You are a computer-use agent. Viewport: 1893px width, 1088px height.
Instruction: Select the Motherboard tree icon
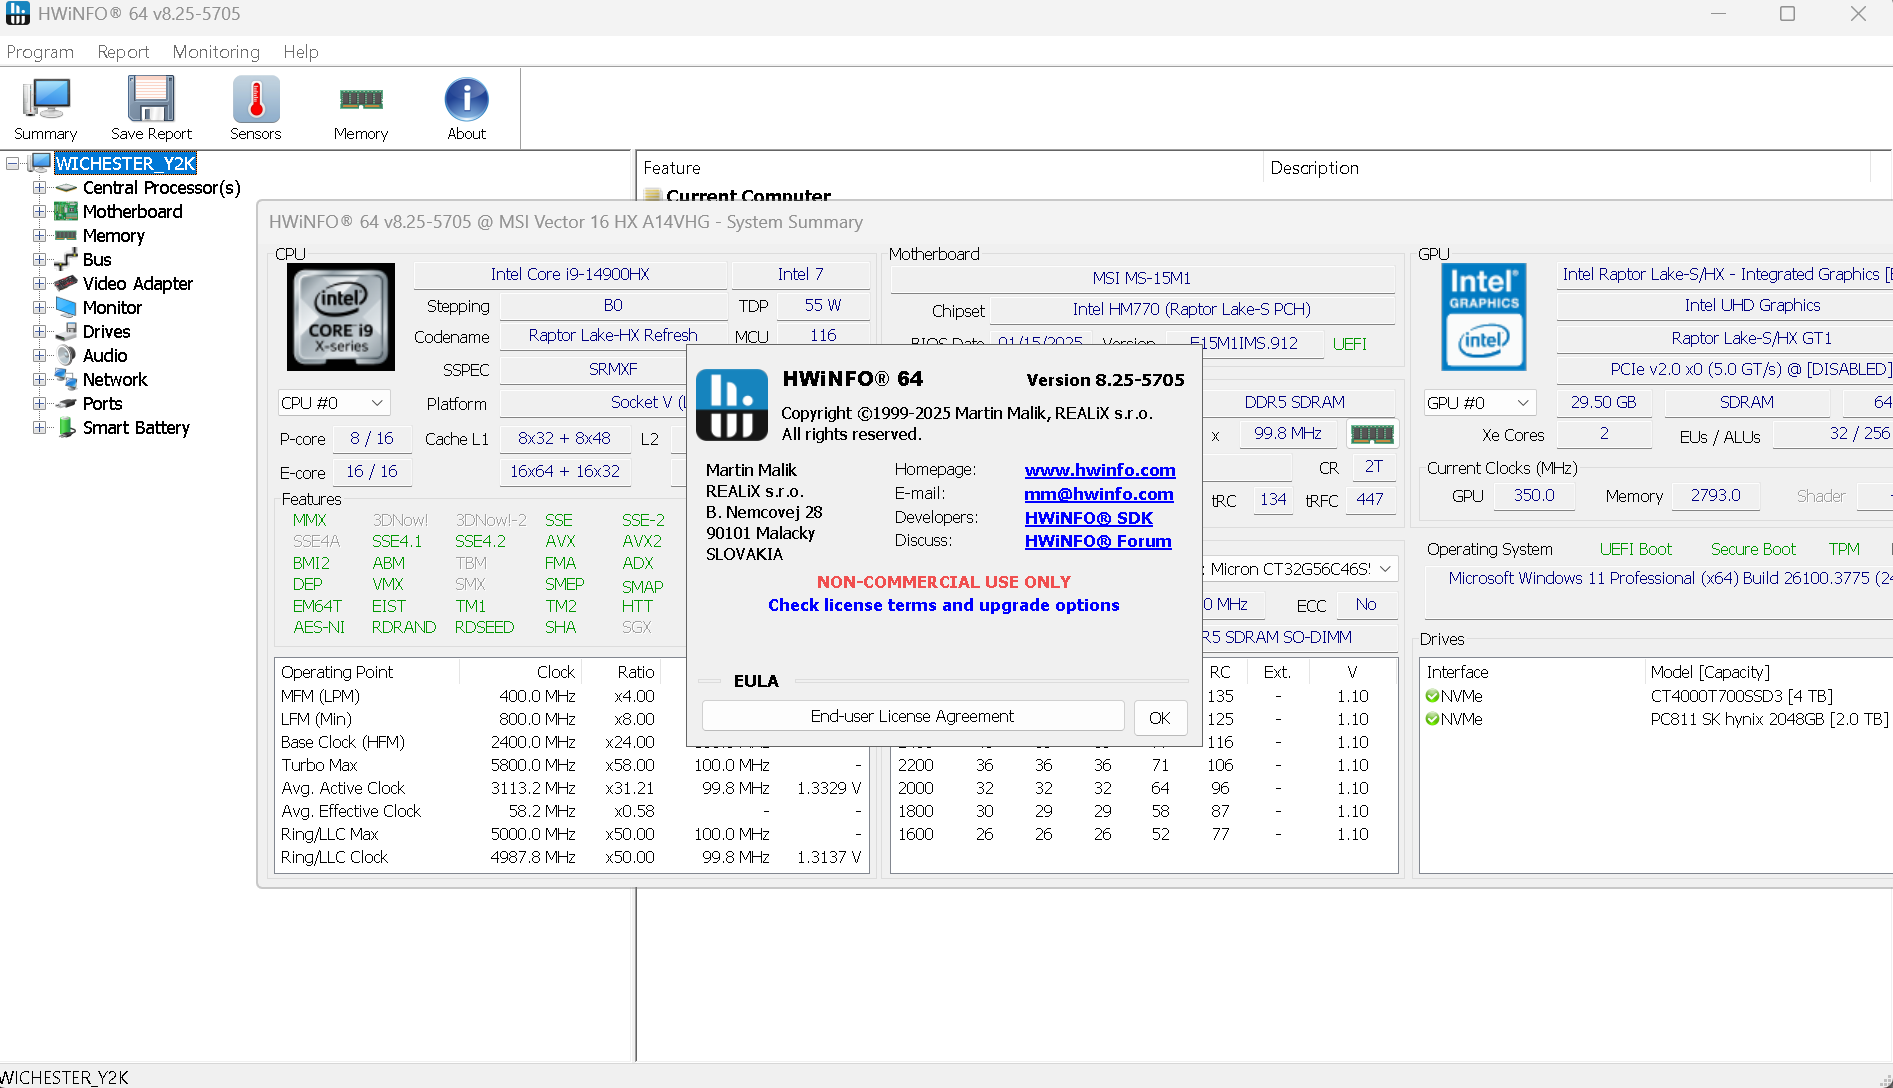66,212
